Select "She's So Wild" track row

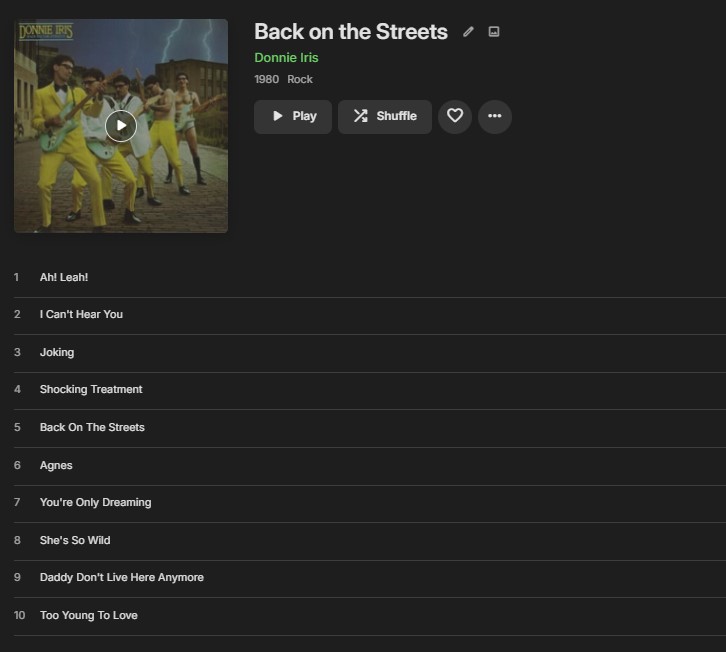75,540
